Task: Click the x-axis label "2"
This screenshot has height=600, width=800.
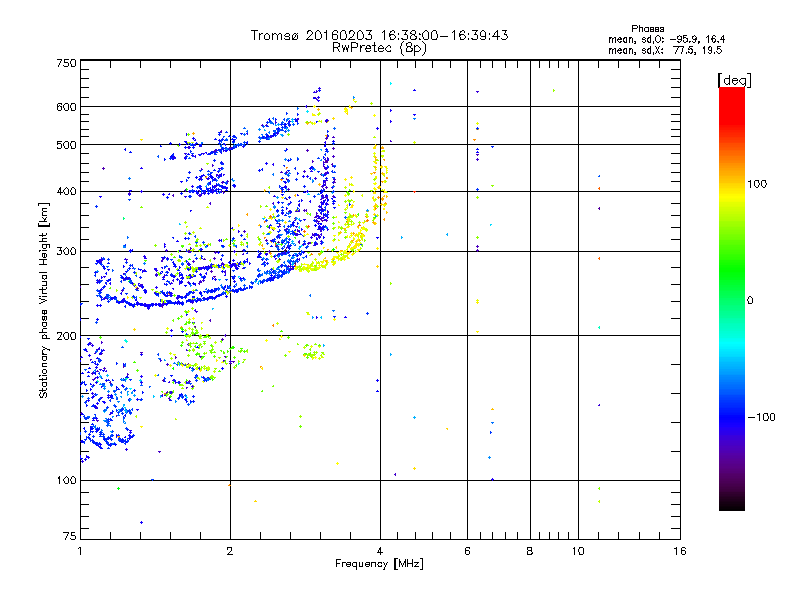Action: [230, 551]
